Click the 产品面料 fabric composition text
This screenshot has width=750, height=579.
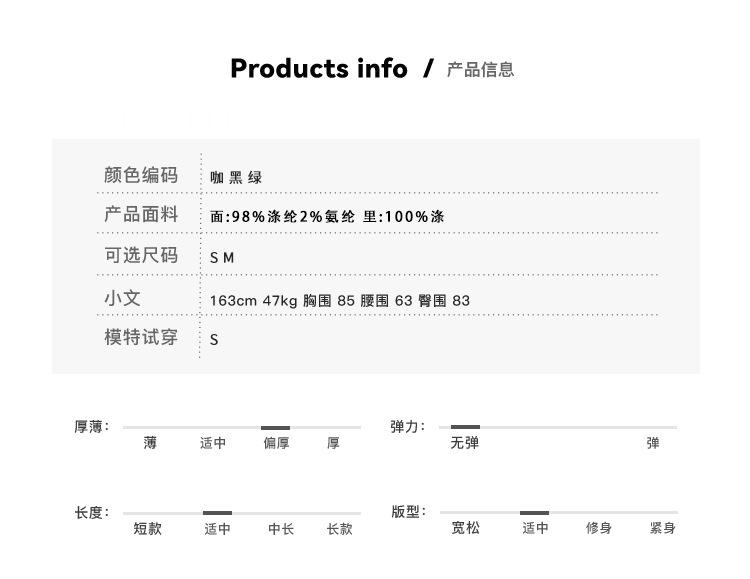327,216
